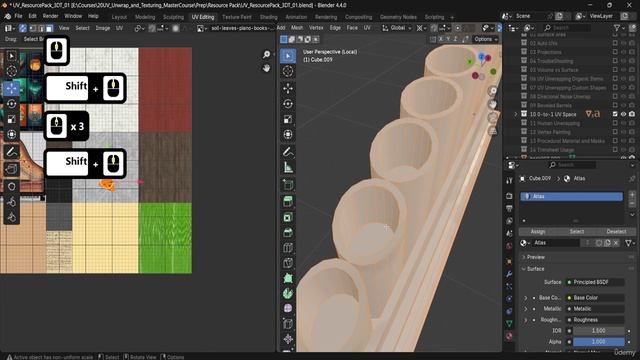640x360 pixels.
Task: Click the Deselect material button
Action: click(x=616, y=231)
